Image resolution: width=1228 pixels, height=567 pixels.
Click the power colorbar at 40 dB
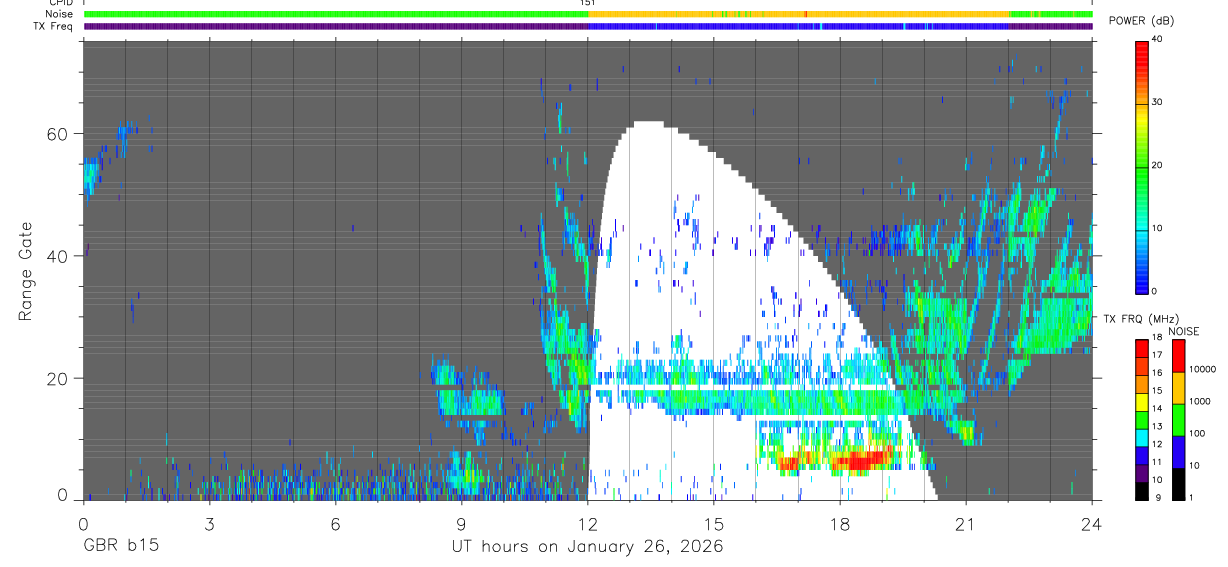point(1142,42)
